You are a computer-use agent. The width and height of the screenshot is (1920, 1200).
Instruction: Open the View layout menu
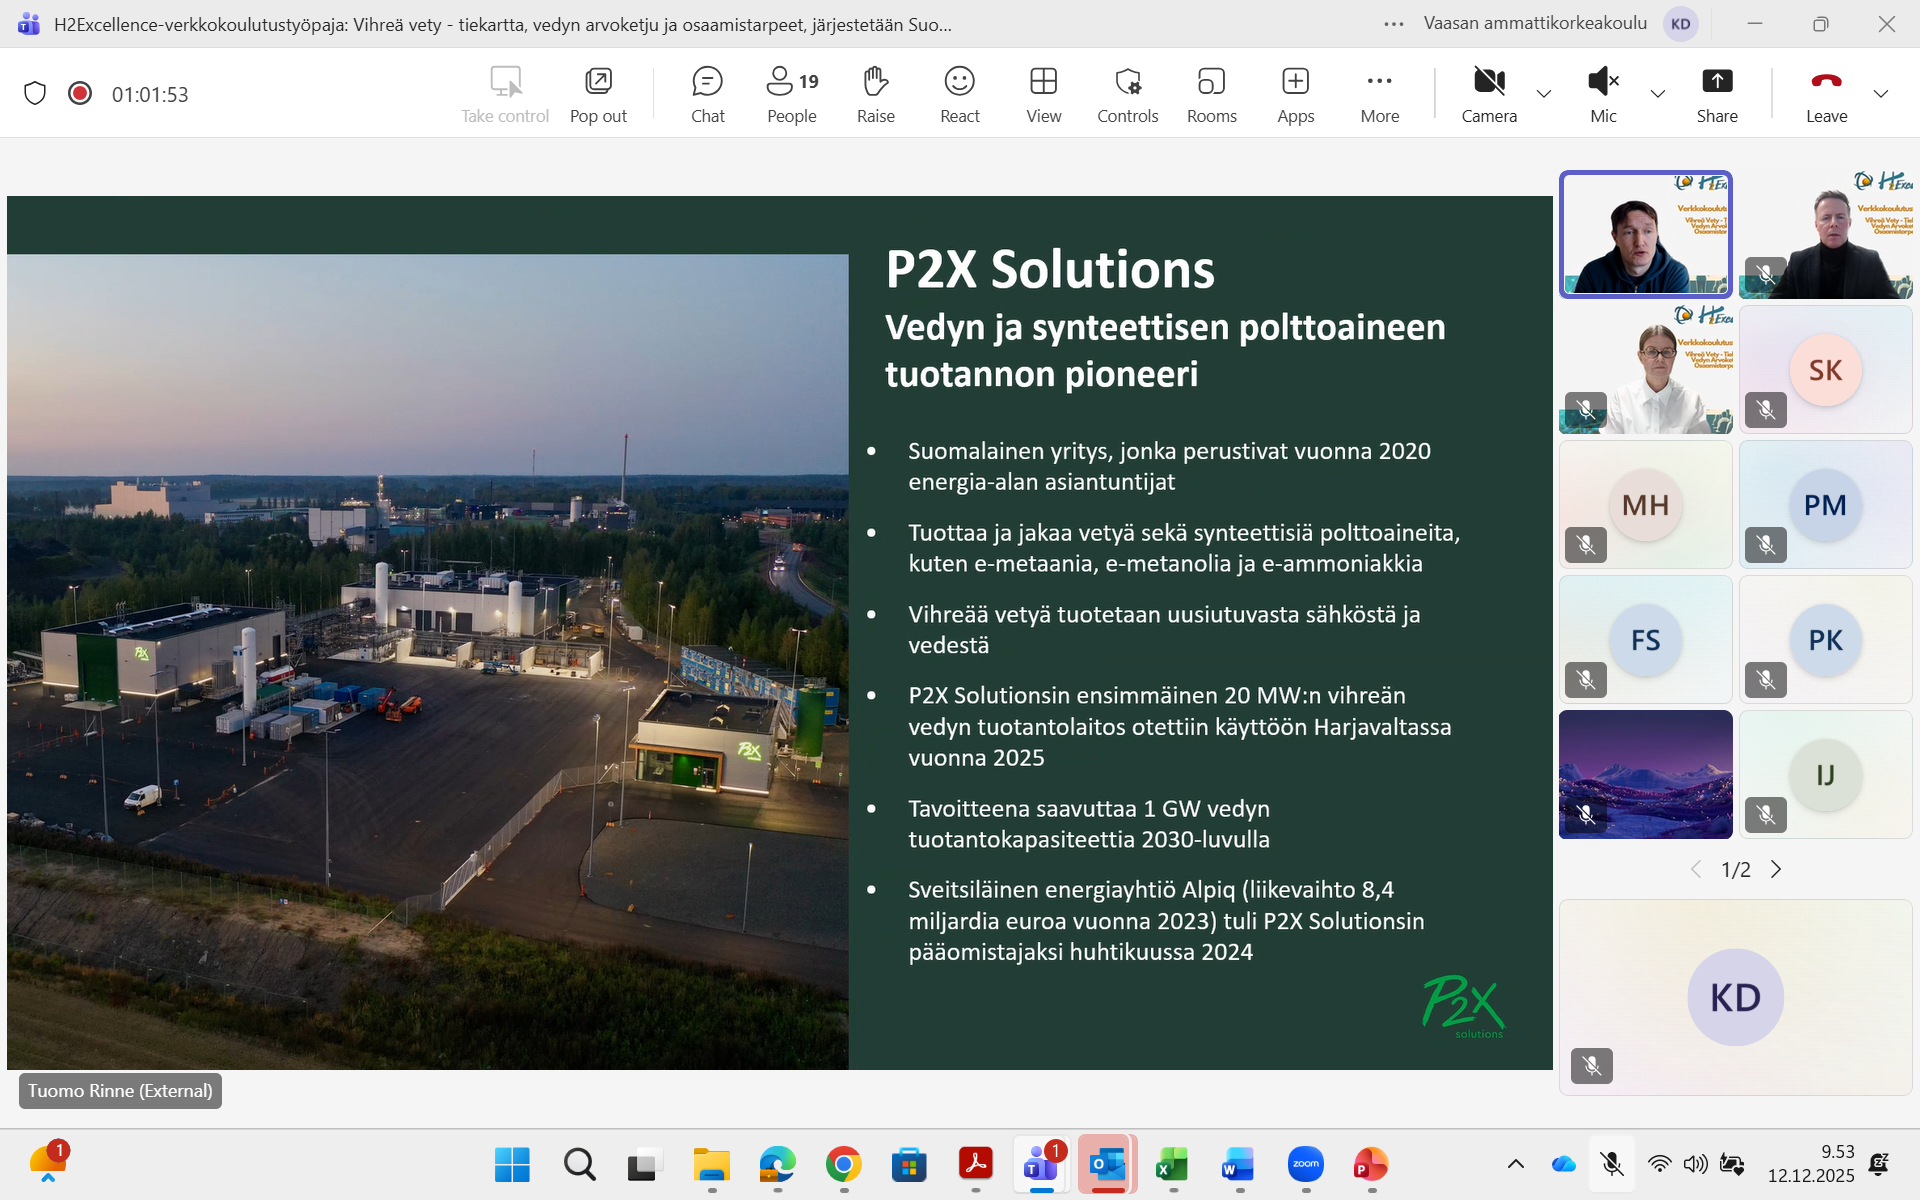tap(1043, 94)
